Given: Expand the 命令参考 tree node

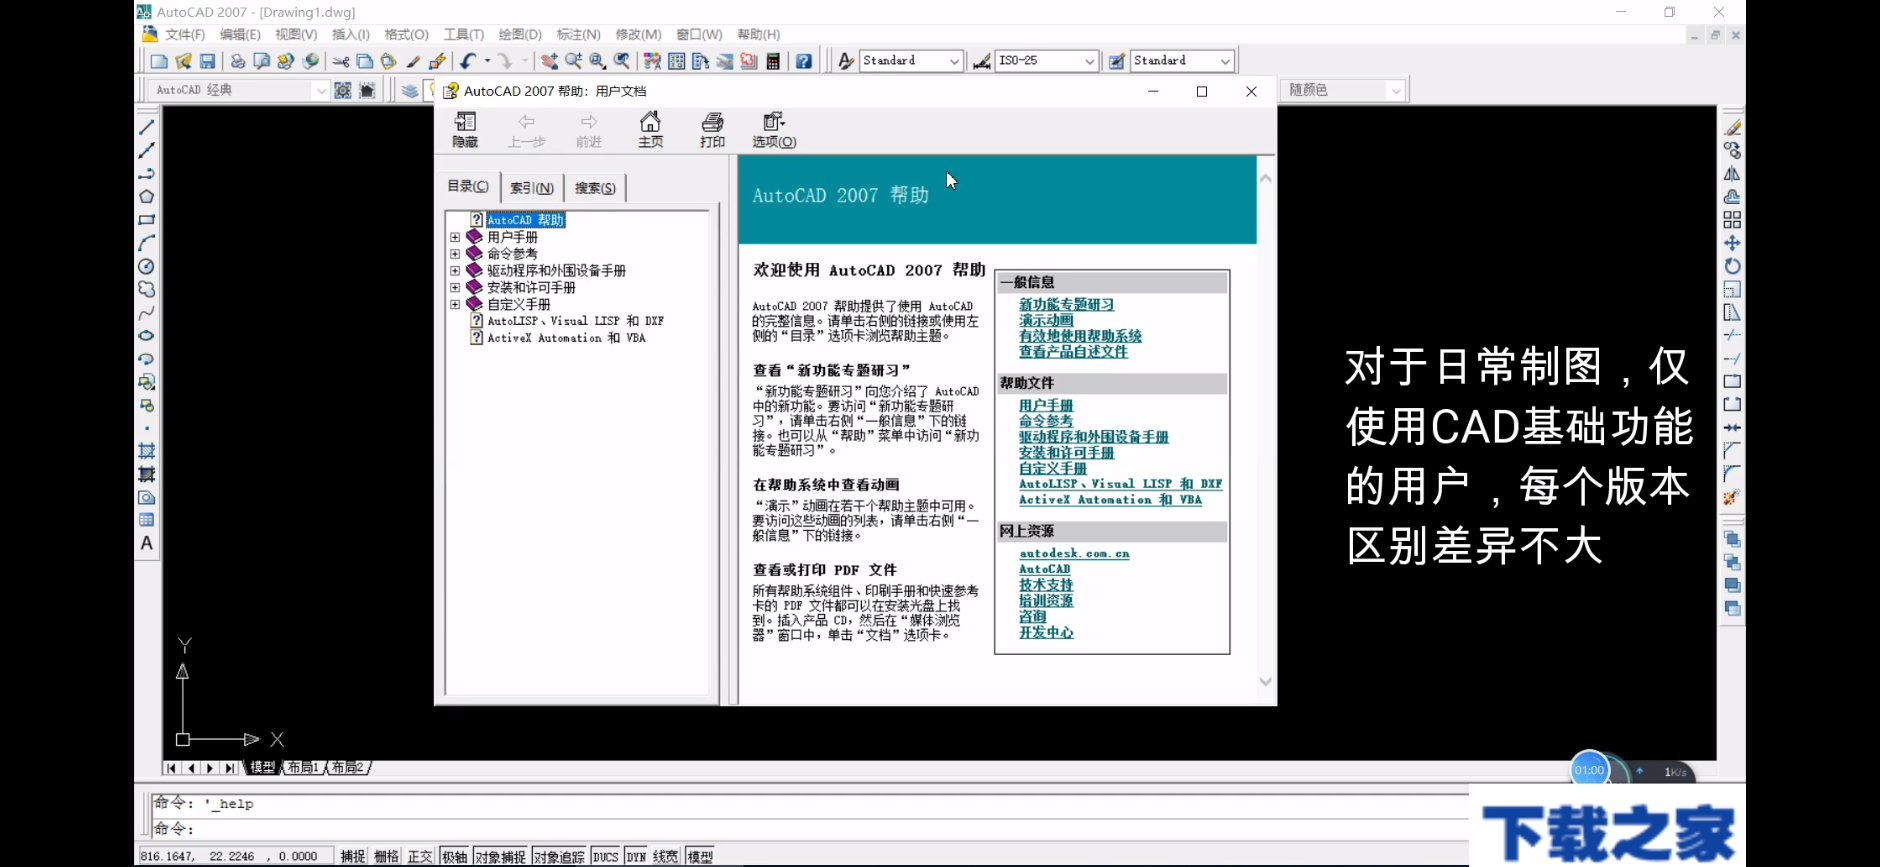Looking at the screenshot, I should click(455, 254).
